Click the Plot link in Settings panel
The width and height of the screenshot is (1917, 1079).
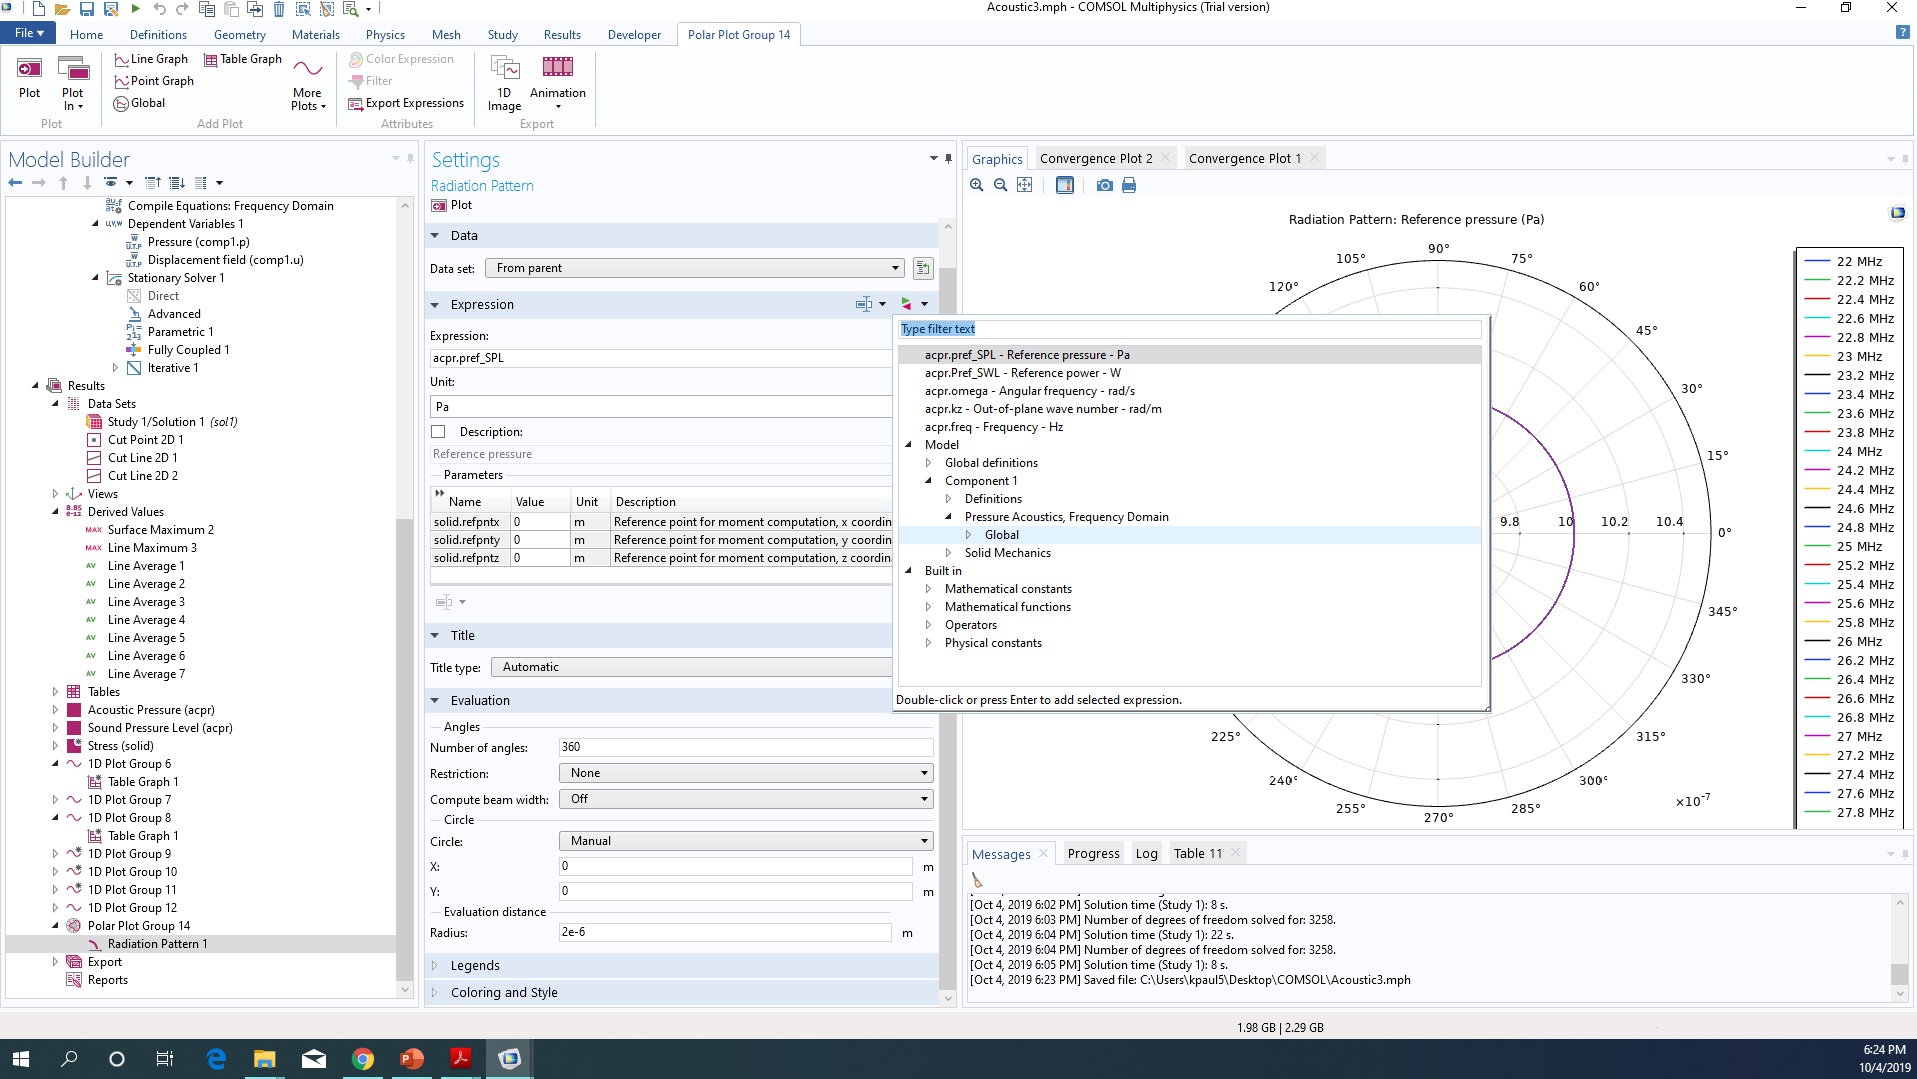pos(452,205)
